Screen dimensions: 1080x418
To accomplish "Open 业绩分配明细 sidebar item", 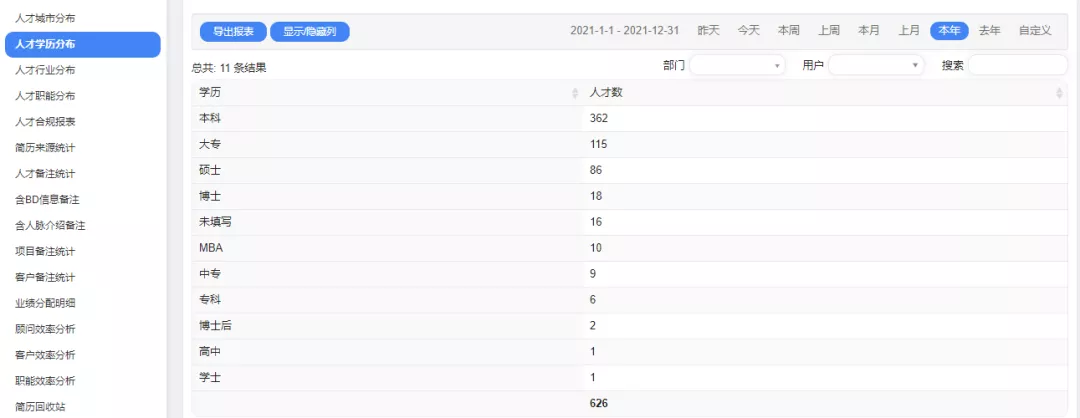I will [45, 303].
